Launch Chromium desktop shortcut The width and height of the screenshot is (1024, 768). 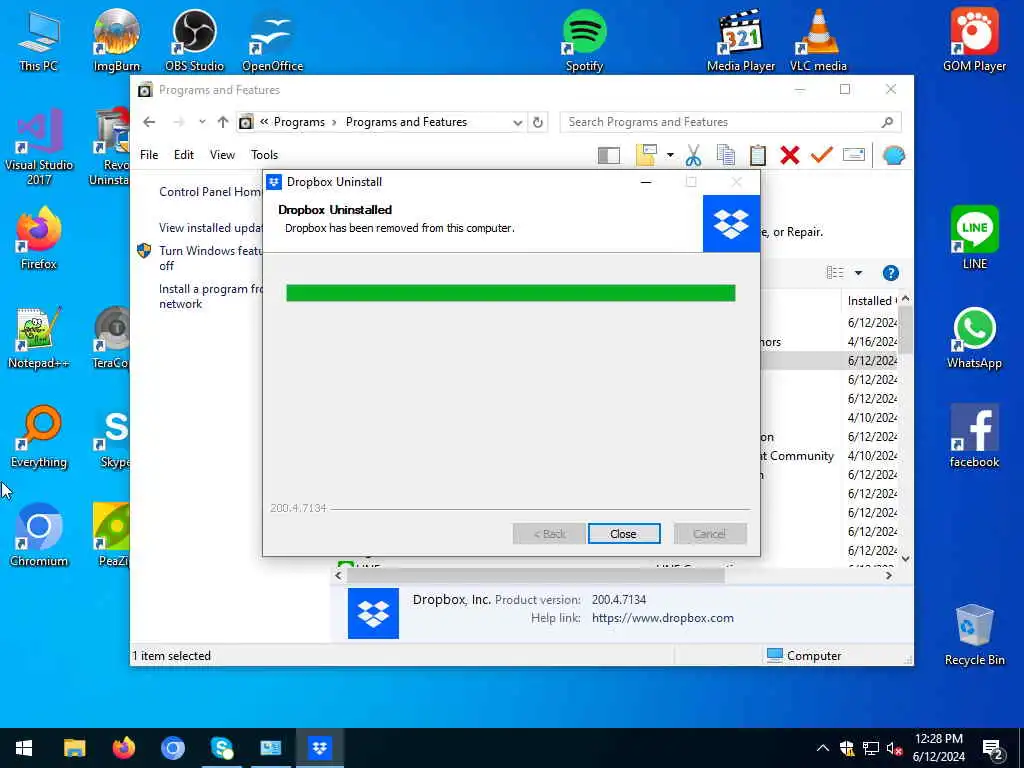click(39, 536)
